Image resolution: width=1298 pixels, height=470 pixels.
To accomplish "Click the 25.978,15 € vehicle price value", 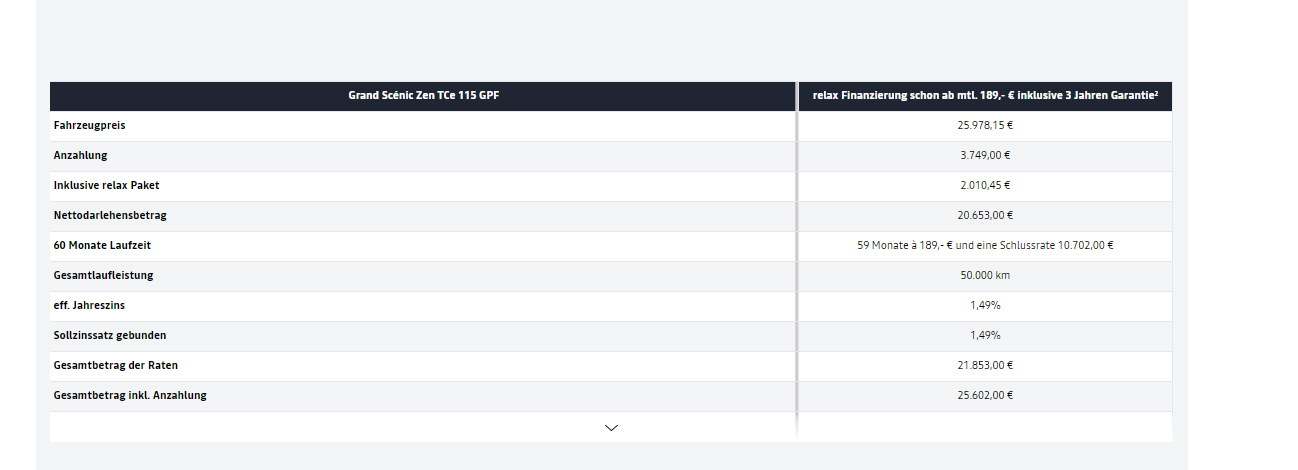I will (x=985, y=126).
